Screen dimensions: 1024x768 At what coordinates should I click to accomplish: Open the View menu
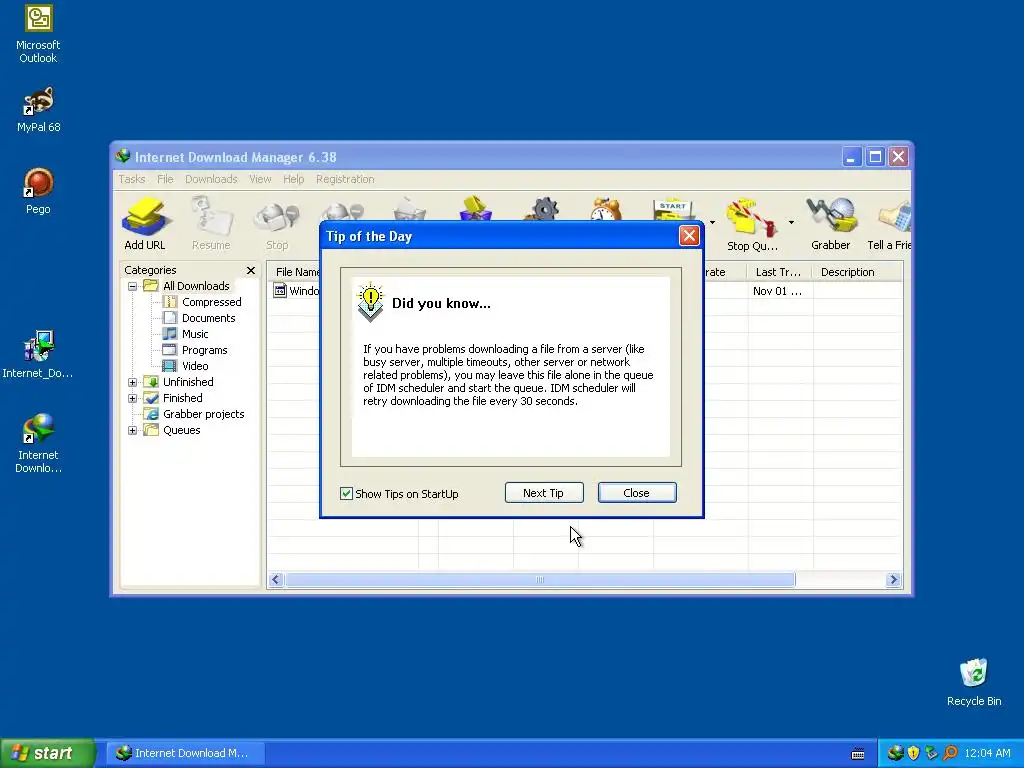[x=260, y=179]
